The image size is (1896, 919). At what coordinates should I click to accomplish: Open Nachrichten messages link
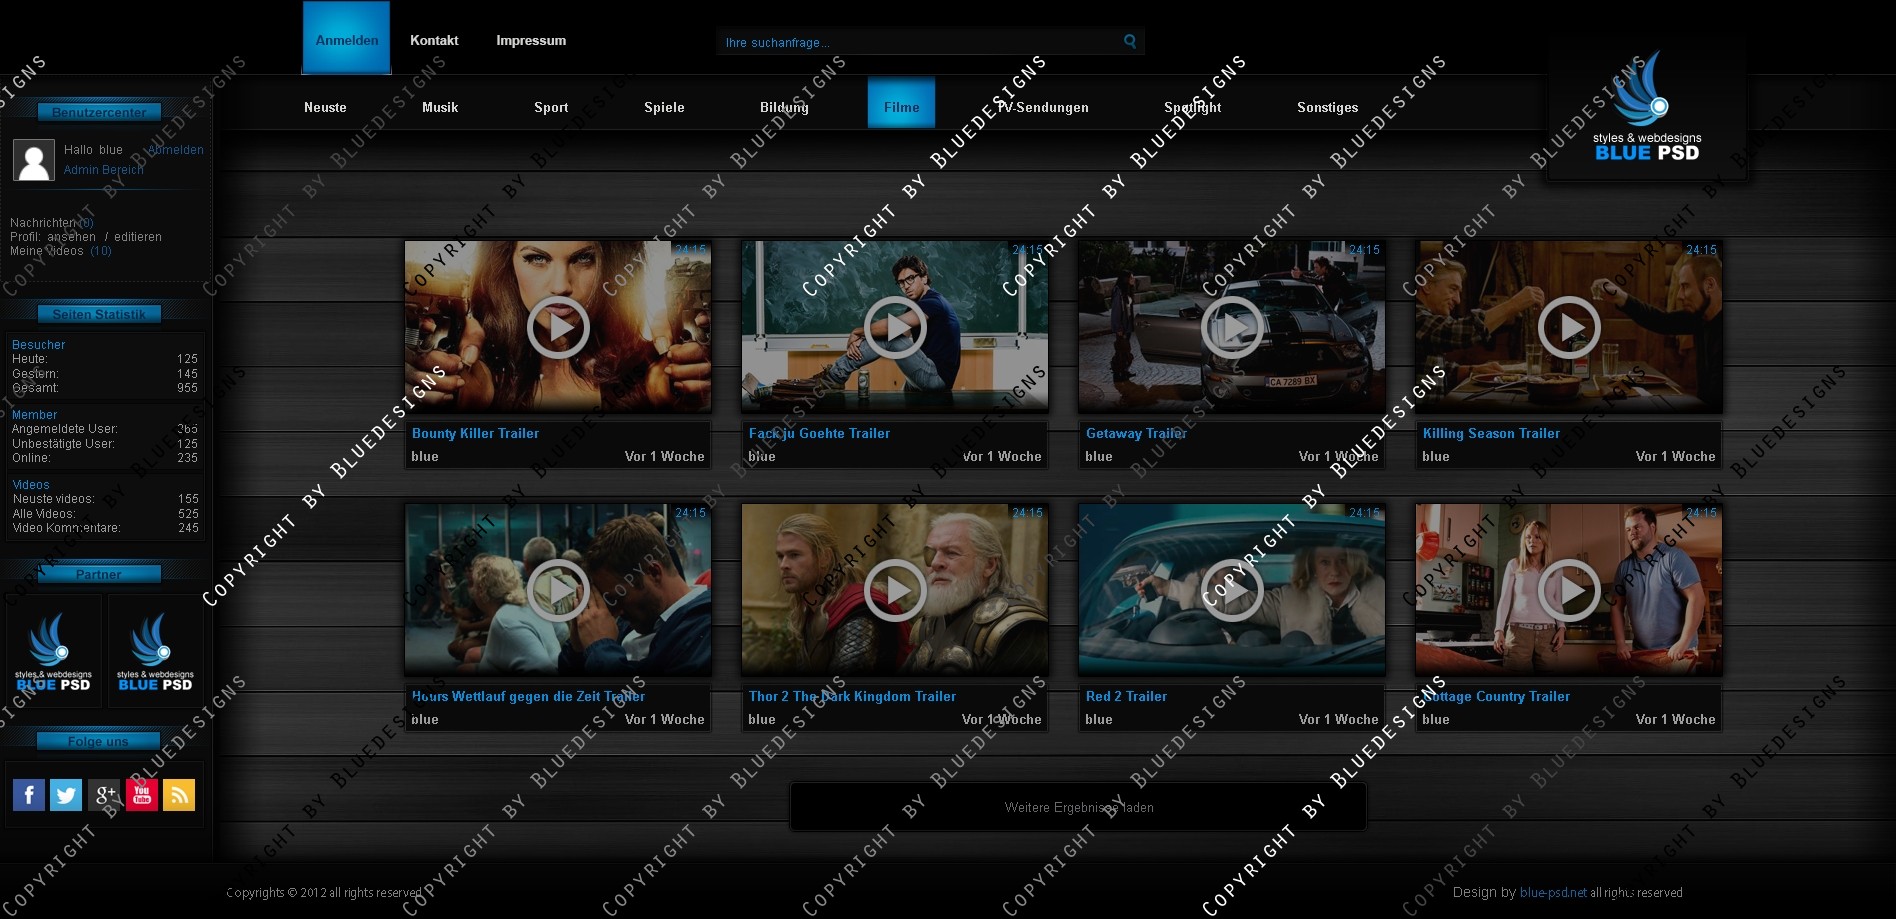(x=51, y=223)
